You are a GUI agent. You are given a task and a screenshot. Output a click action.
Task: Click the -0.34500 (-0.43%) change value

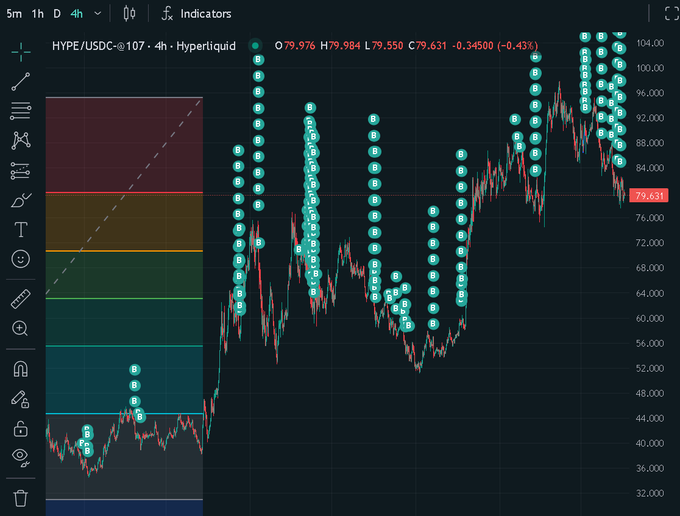(x=495, y=46)
